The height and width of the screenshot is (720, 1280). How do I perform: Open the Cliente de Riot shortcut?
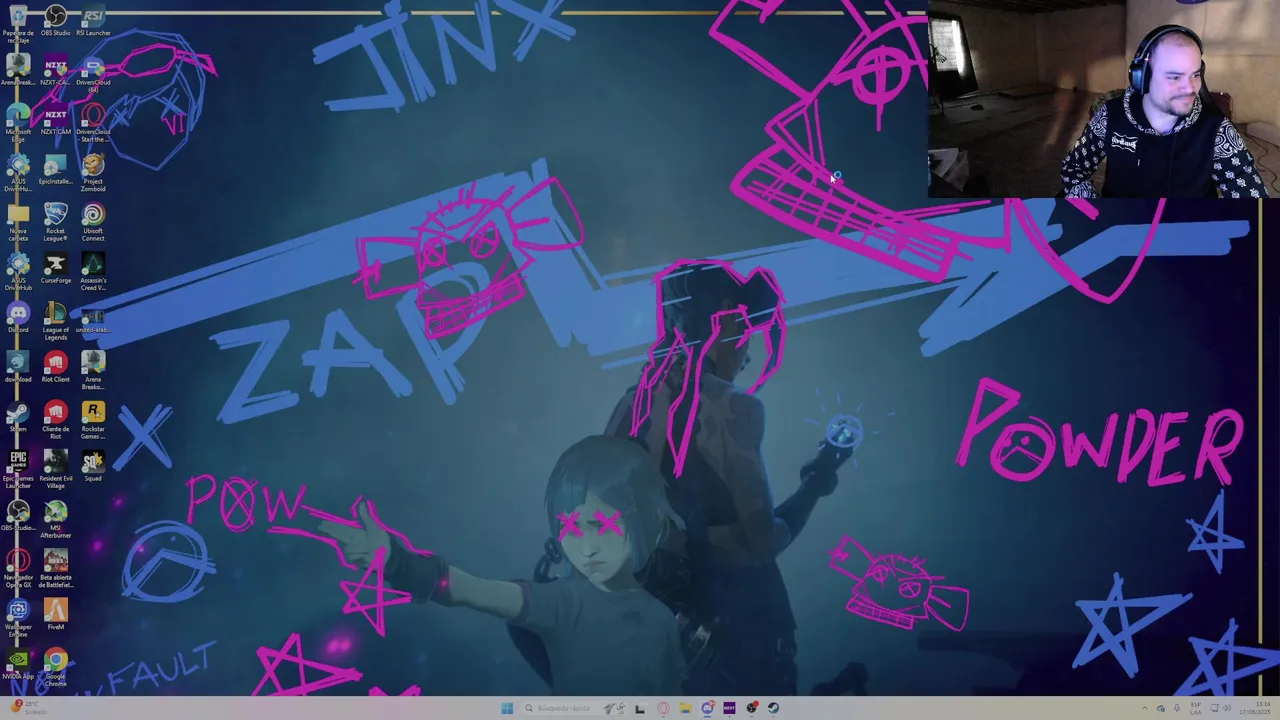point(55,419)
